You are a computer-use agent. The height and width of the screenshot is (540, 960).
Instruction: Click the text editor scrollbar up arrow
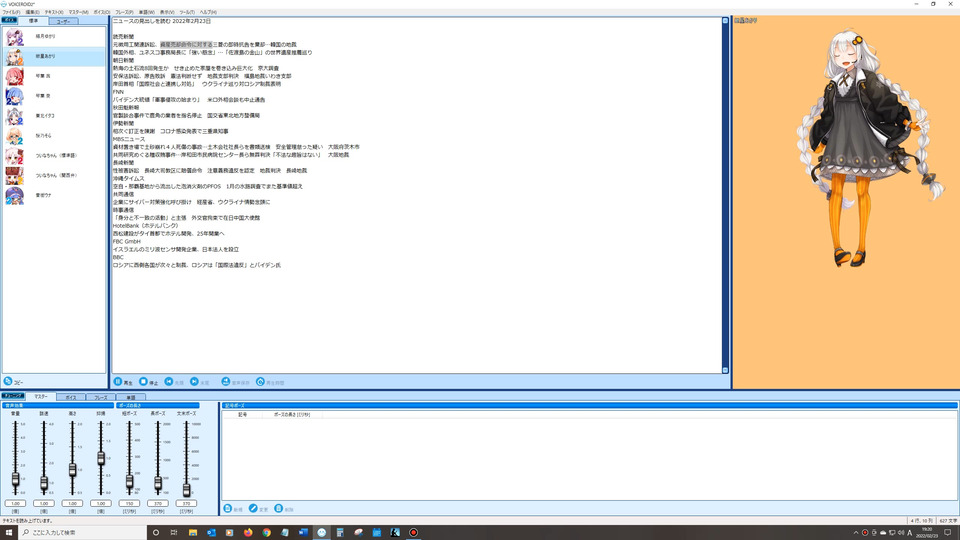tap(725, 21)
